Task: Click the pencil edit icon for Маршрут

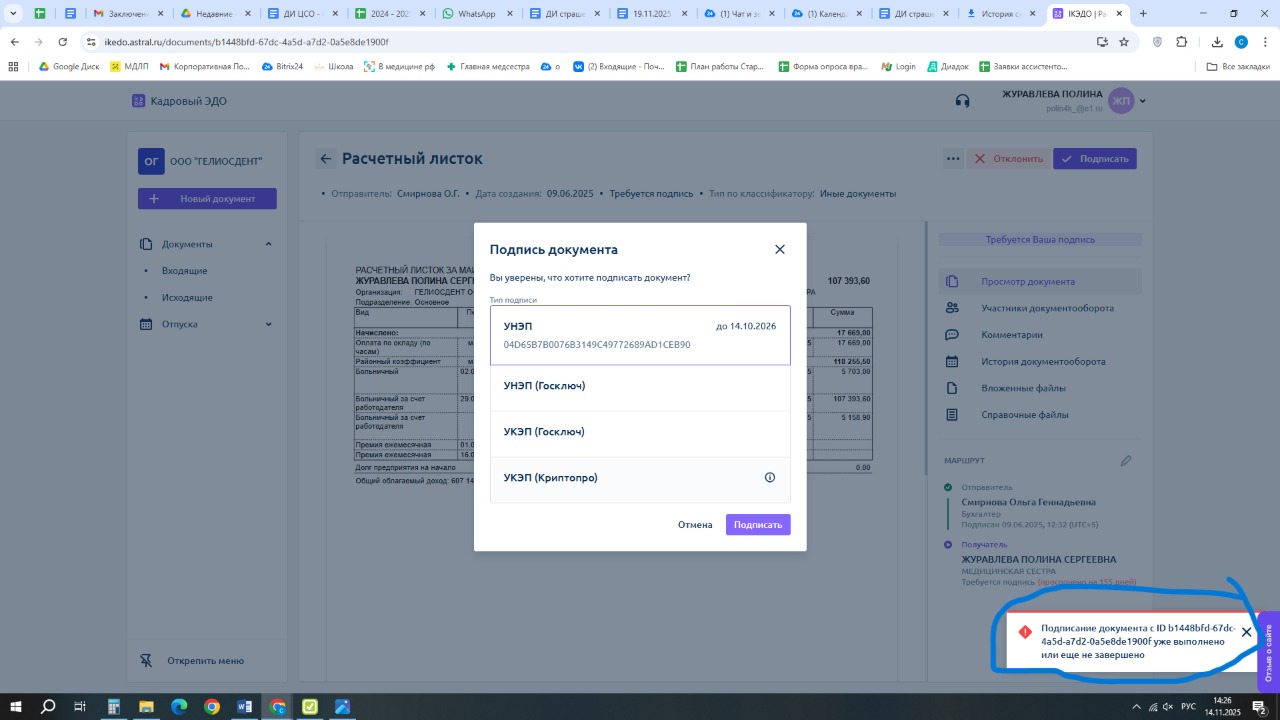Action: tap(1126, 461)
